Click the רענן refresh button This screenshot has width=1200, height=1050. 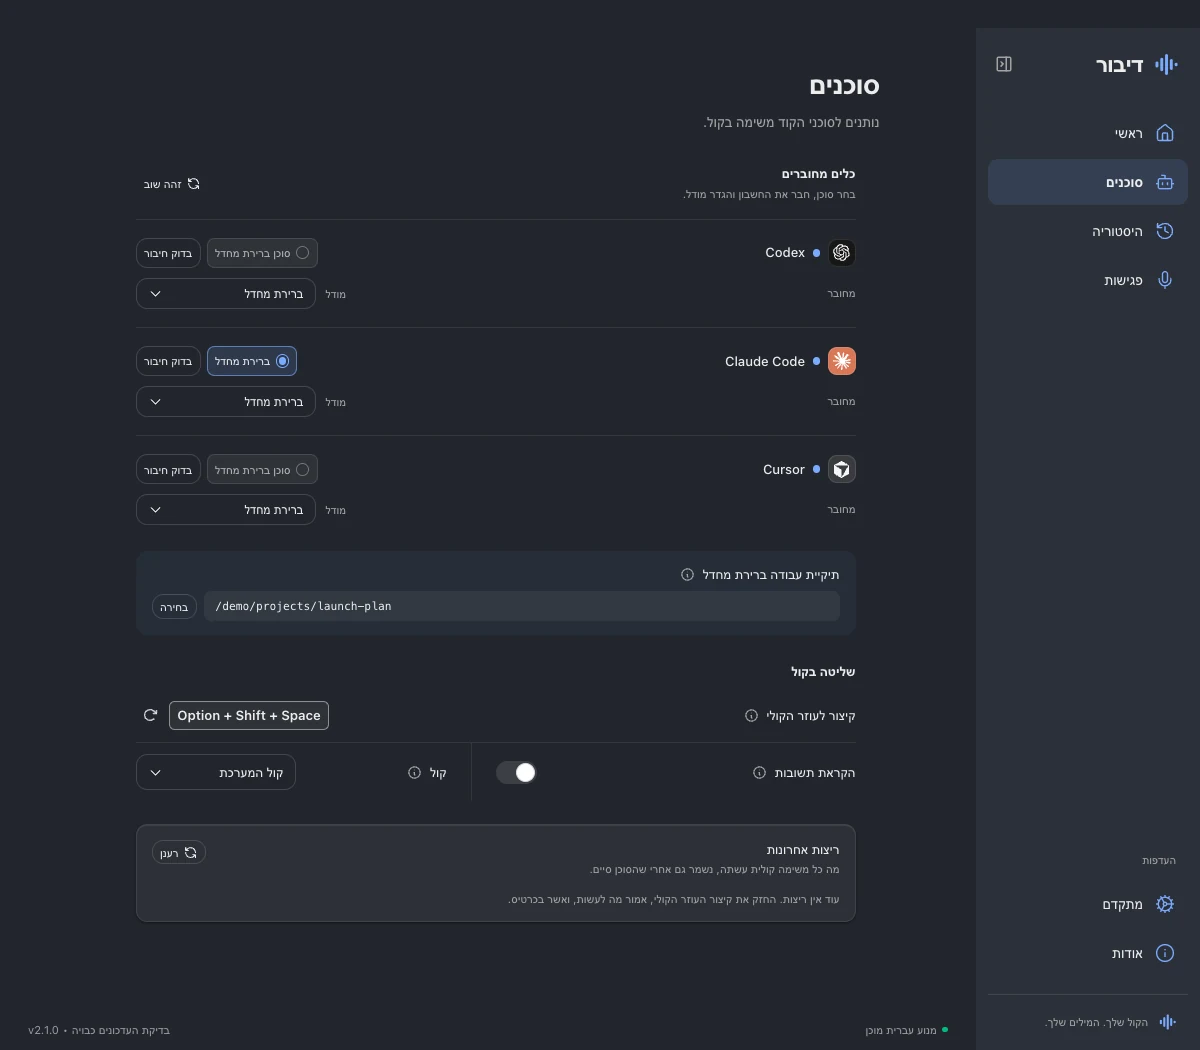click(179, 852)
